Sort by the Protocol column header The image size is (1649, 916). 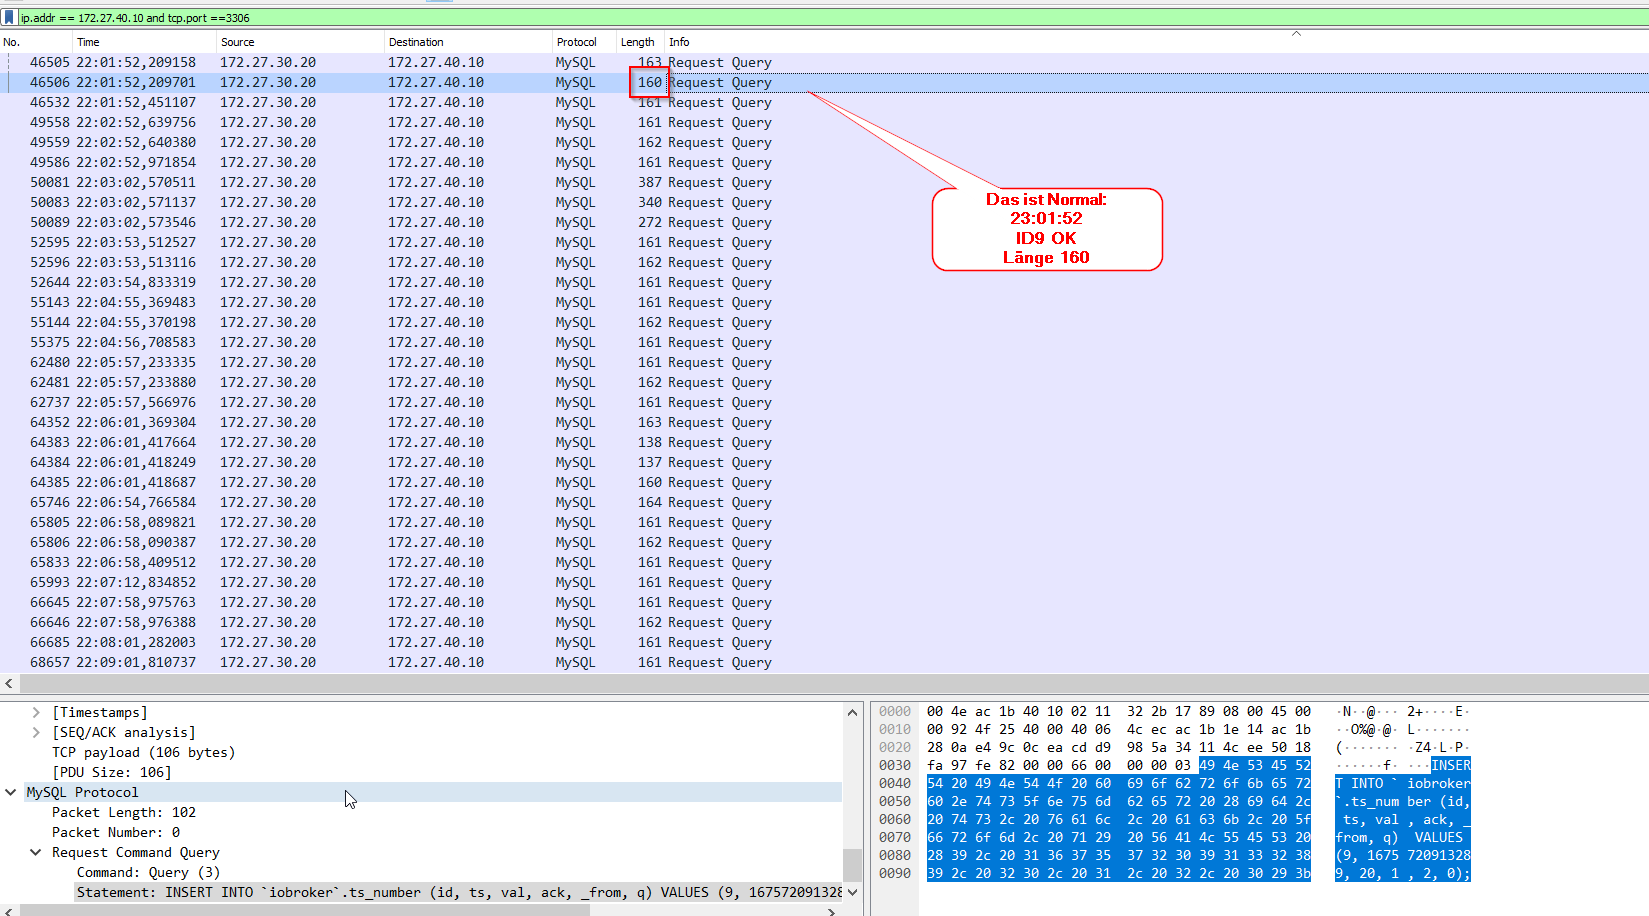point(585,42)
